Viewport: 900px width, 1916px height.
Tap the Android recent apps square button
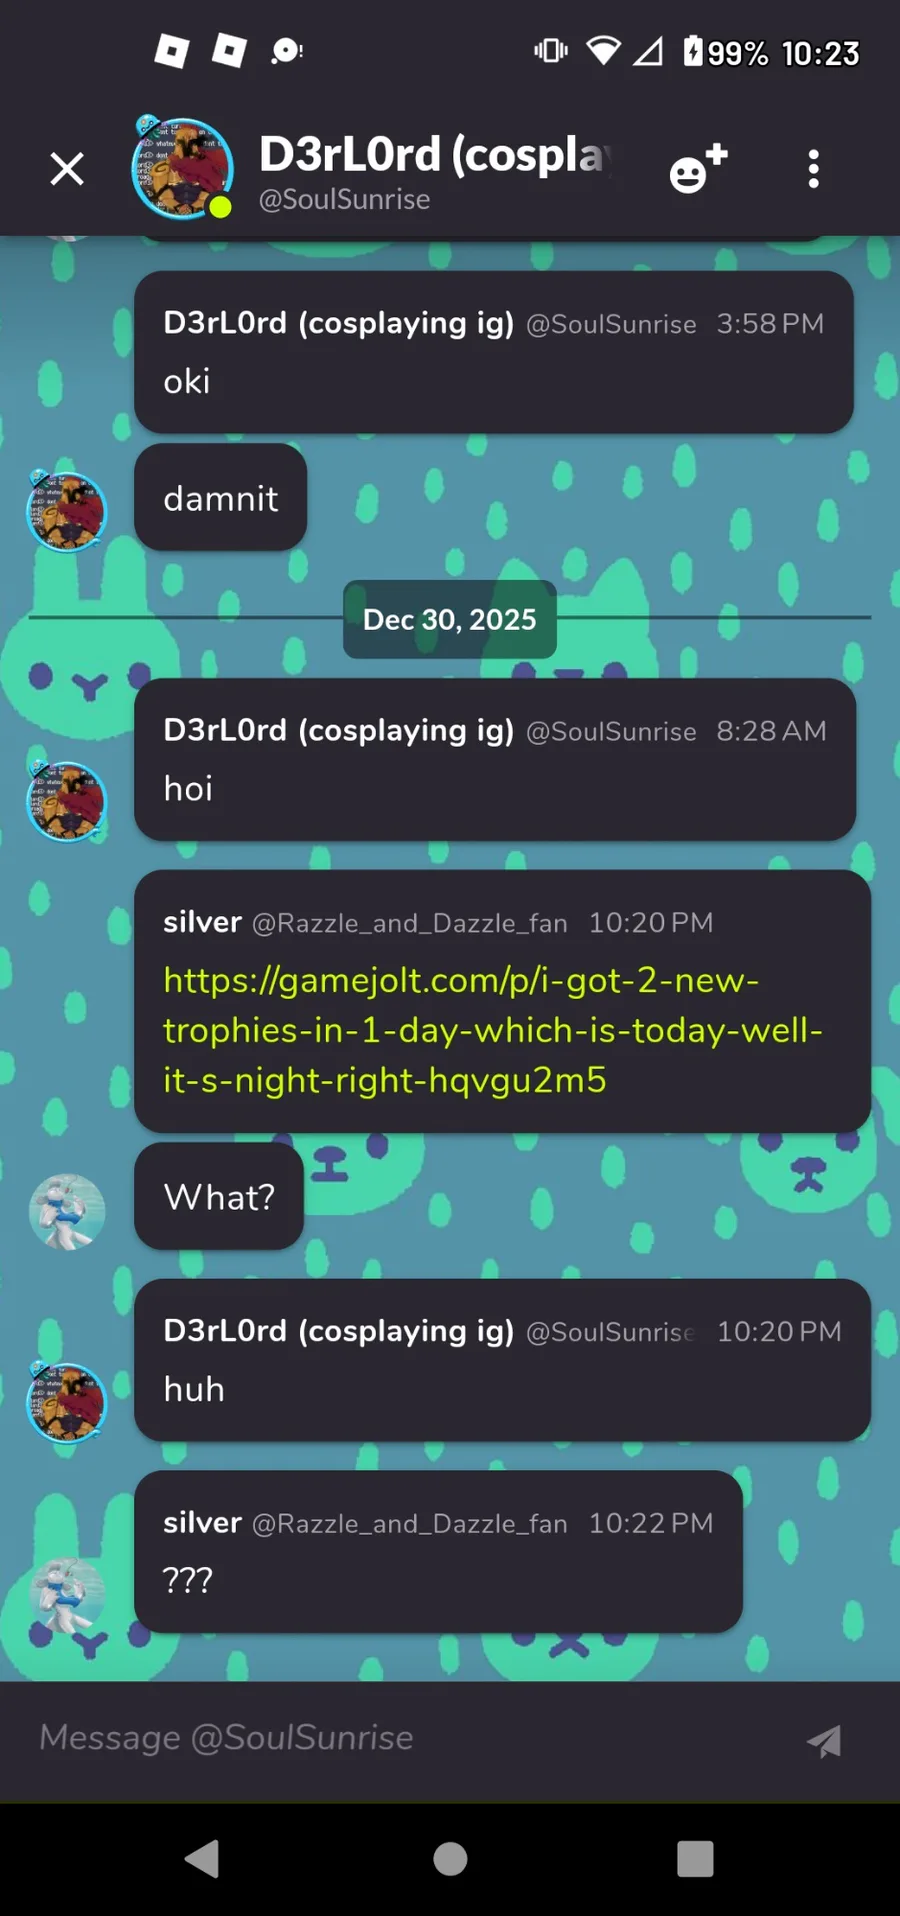(x=695, y=1859)
